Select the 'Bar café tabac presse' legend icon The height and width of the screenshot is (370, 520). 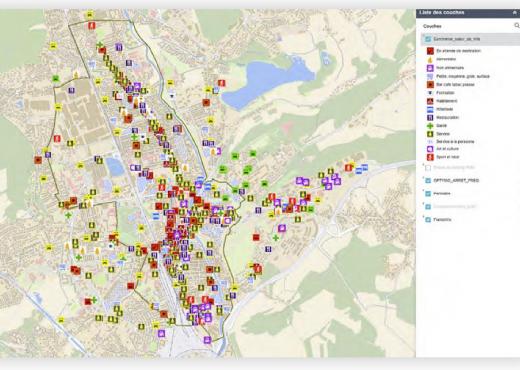coord(430,84)
